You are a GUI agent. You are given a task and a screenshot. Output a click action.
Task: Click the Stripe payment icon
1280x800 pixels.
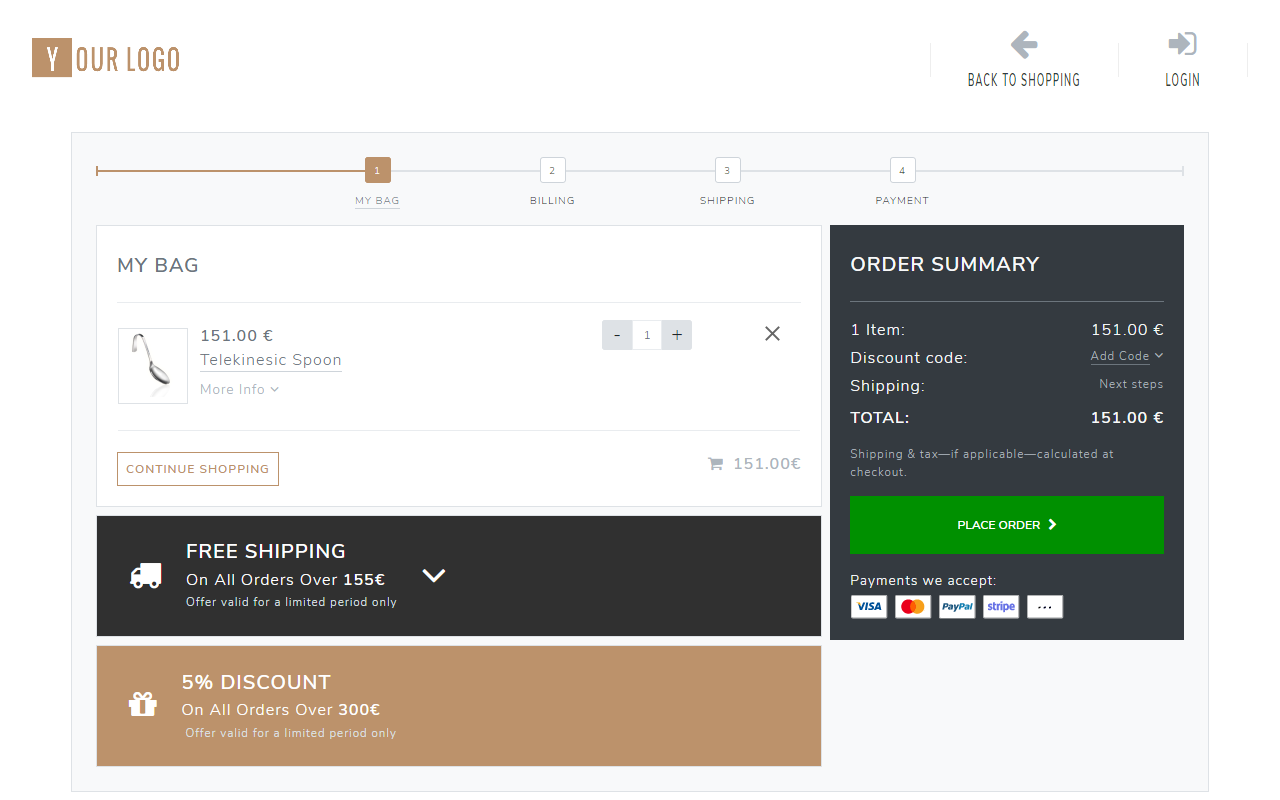click(x=1001, y=607)
